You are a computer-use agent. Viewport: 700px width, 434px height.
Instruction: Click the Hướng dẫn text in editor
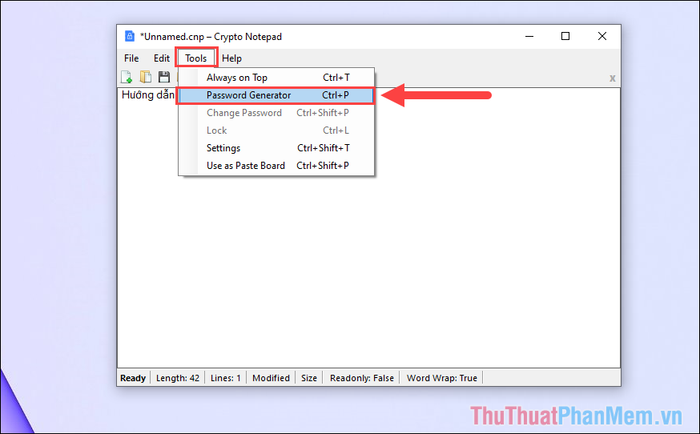[x=148, y=95]
